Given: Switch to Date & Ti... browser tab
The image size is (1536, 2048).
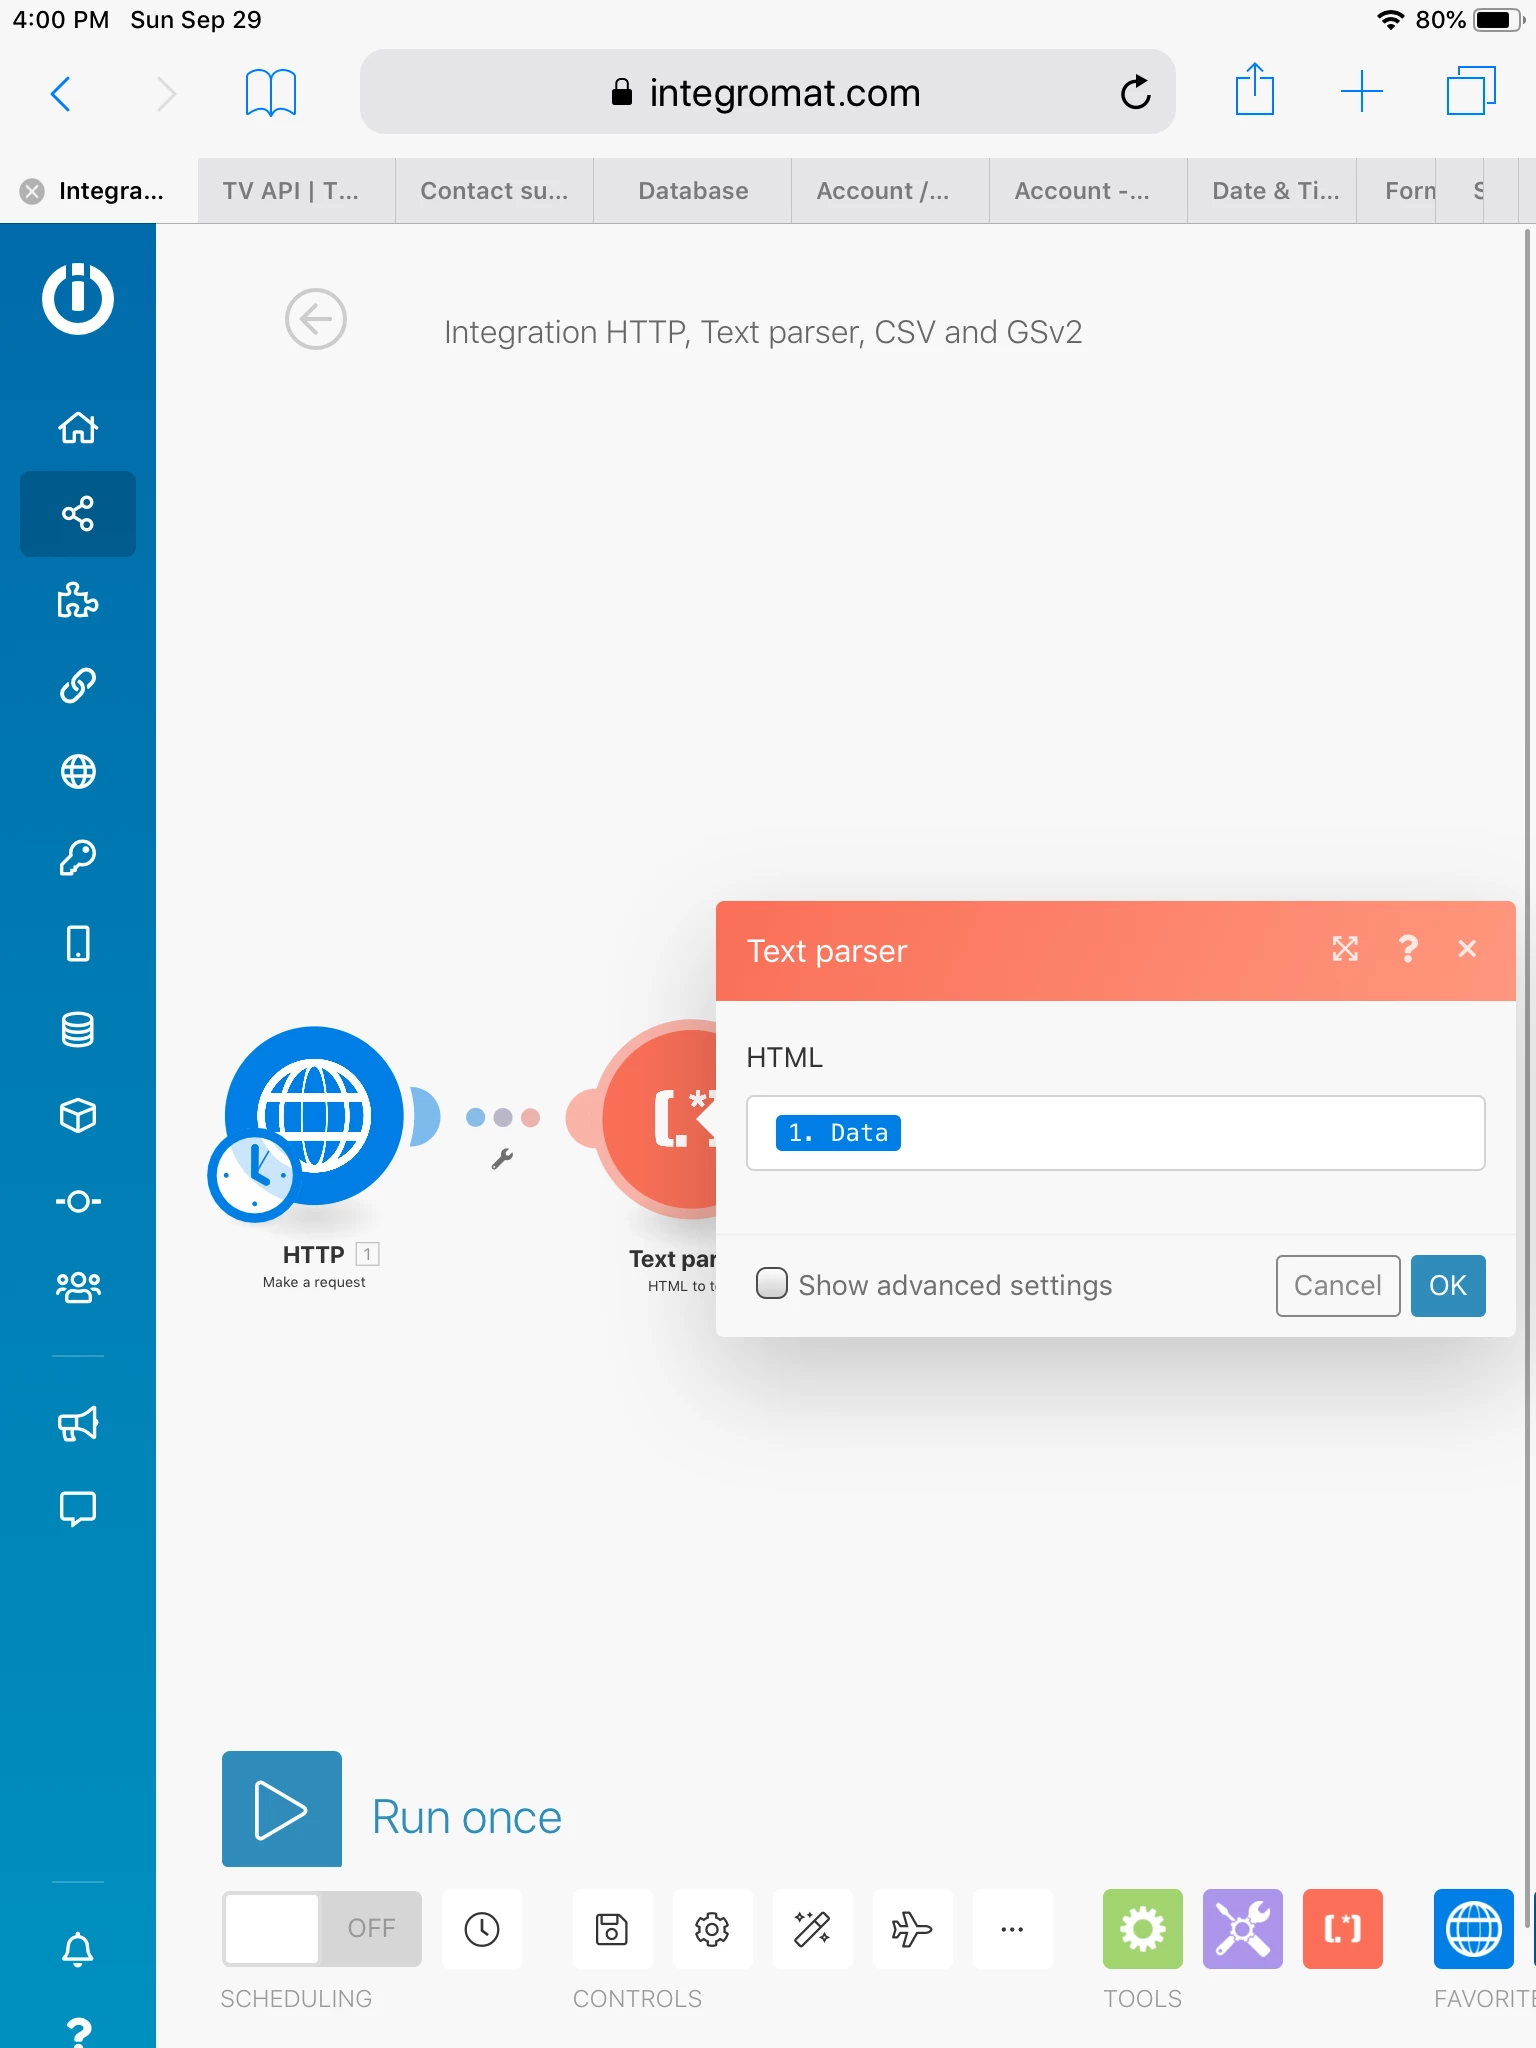Looking at the screenshot, I should pos(1272,191).
